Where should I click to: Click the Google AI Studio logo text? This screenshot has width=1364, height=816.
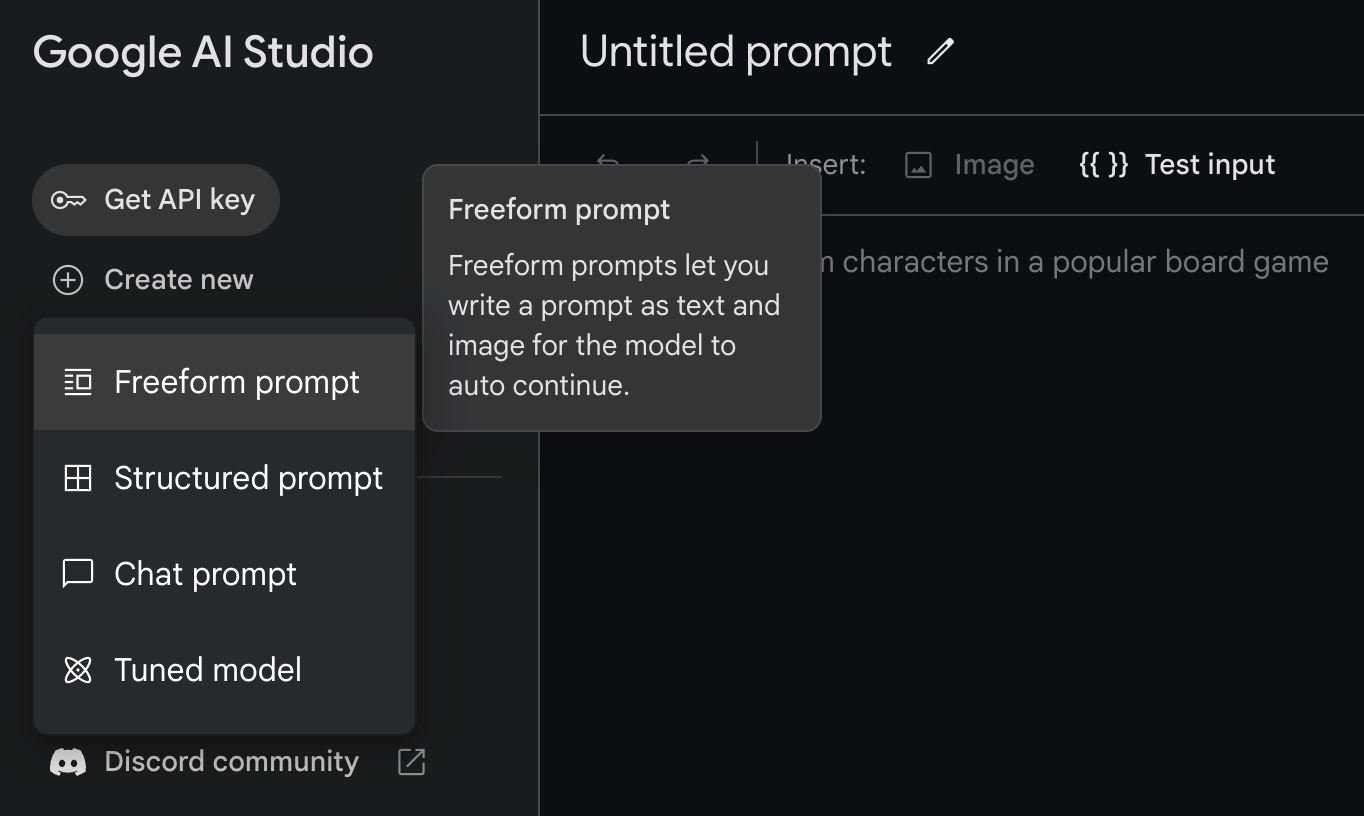point(203,52)
